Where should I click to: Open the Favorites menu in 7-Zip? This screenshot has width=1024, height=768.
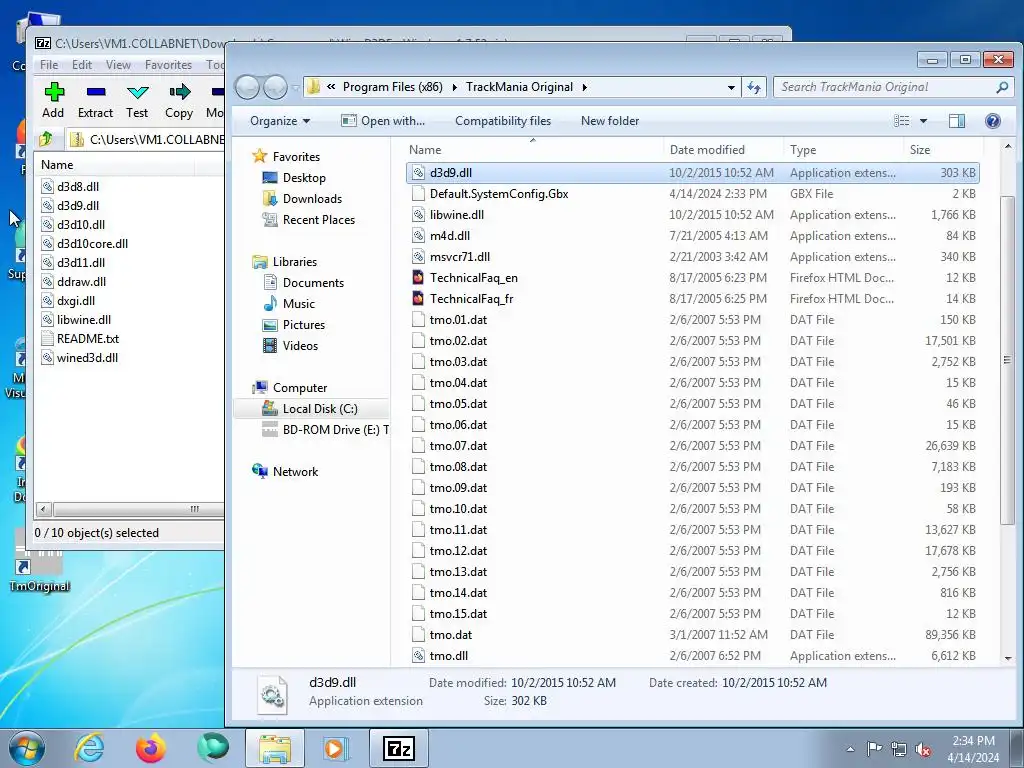(168, 65)
